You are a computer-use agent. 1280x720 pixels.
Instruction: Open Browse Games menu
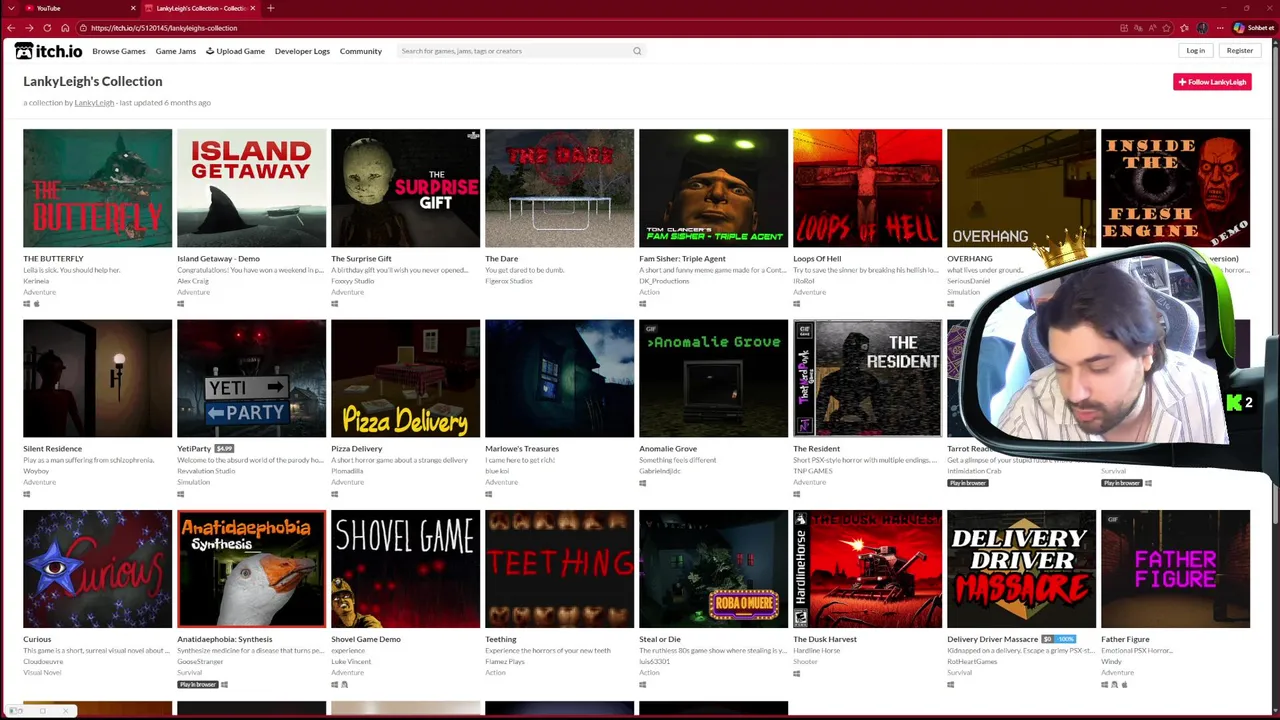[x=119, y=51]
